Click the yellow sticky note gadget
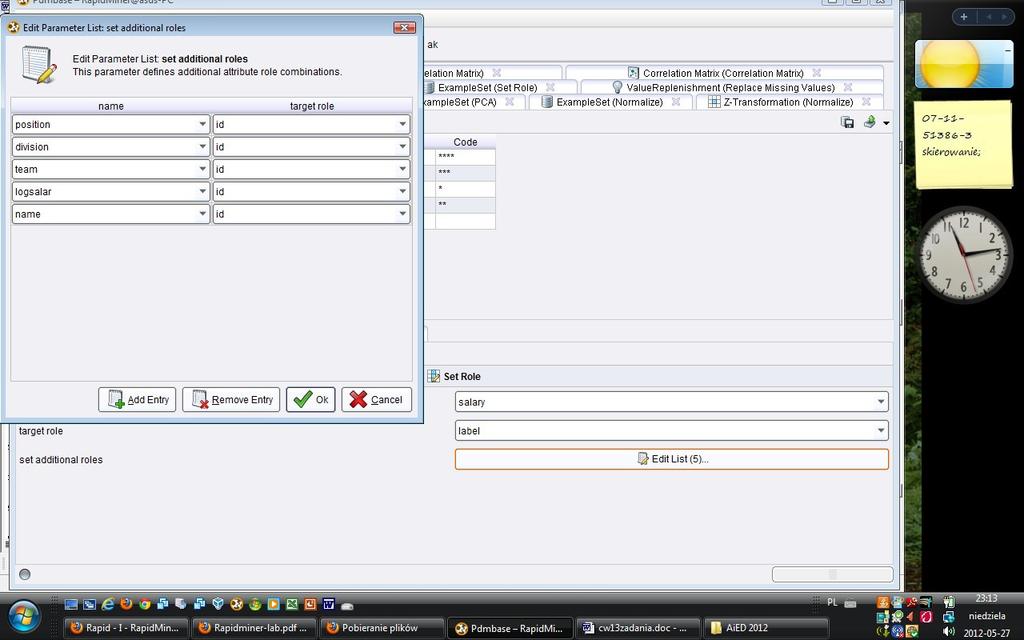The image size is (1024, 640). tap(963, 145)
